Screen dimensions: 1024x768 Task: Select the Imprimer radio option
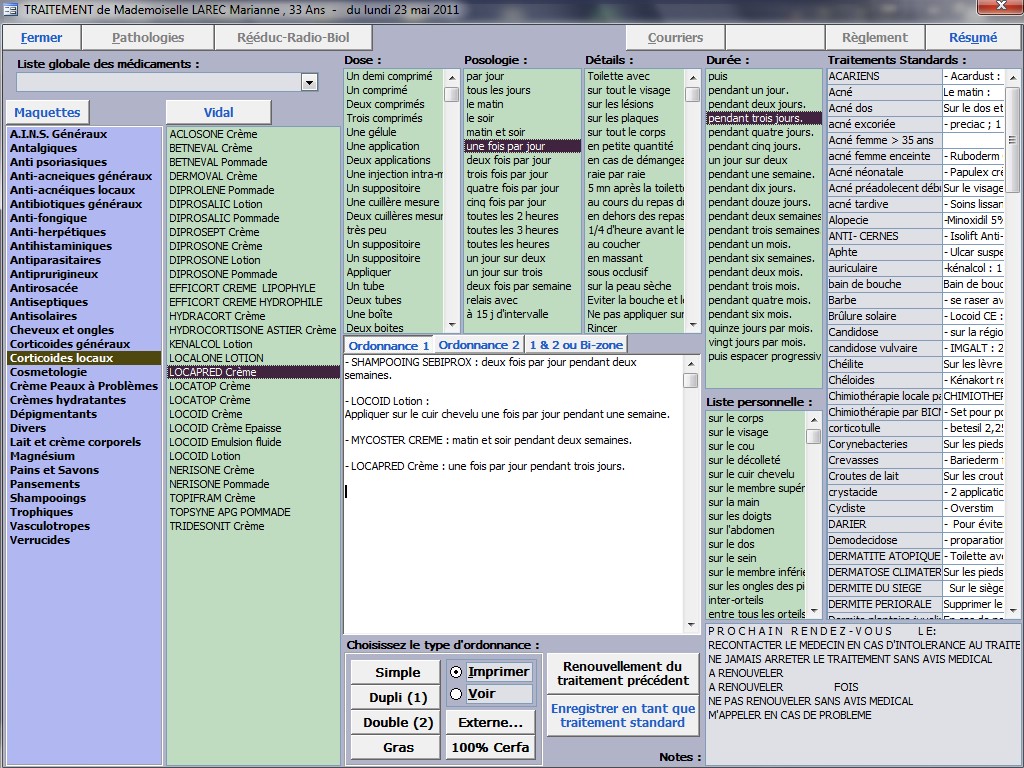(457, 672)
